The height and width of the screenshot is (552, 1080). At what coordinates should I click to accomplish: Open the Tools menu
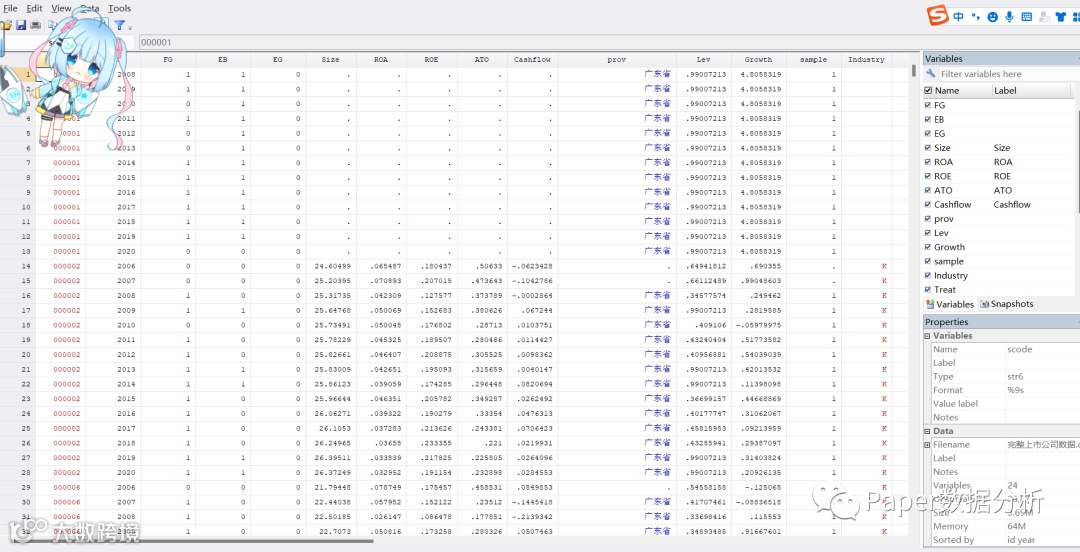click(x=119, y=8)
